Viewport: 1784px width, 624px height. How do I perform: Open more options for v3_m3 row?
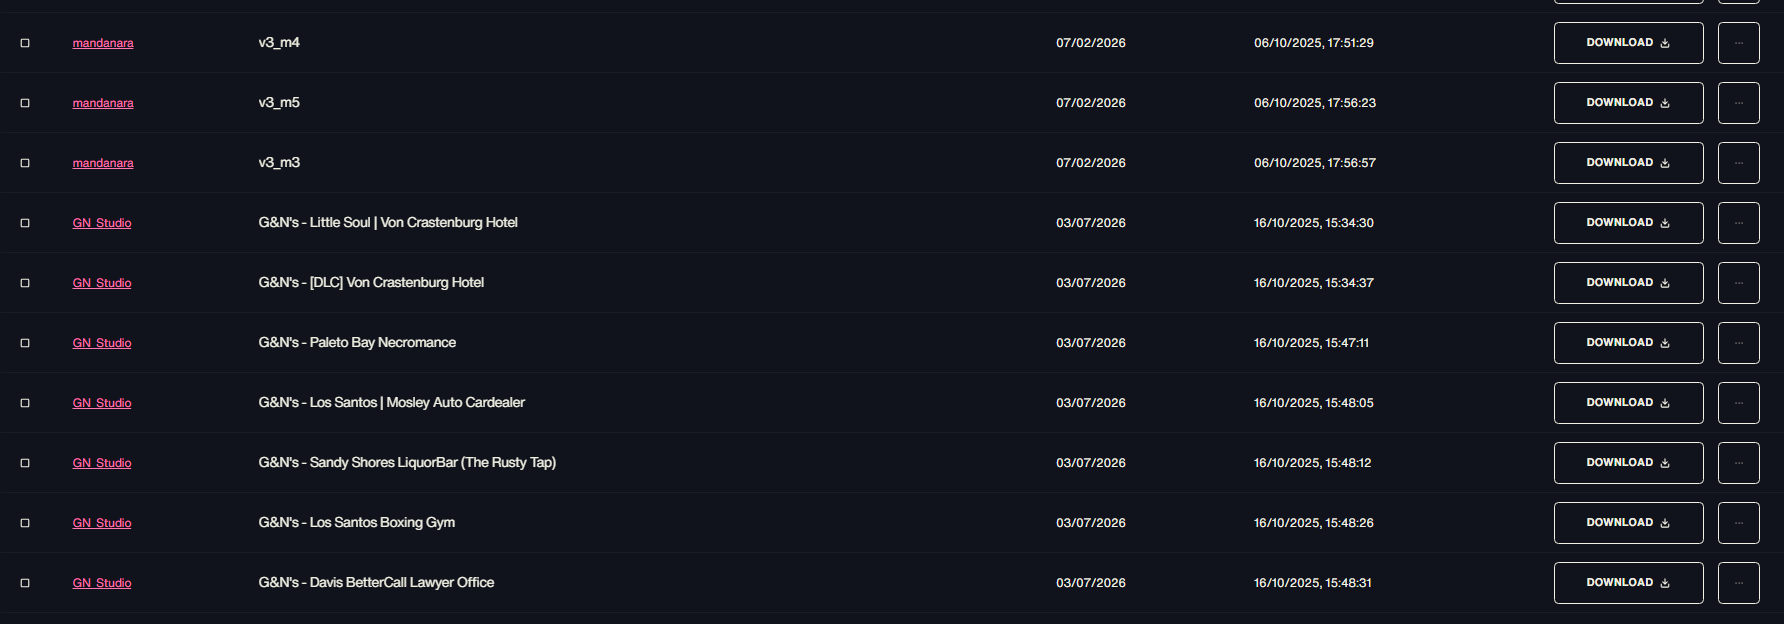click(x=1738, y=163)
